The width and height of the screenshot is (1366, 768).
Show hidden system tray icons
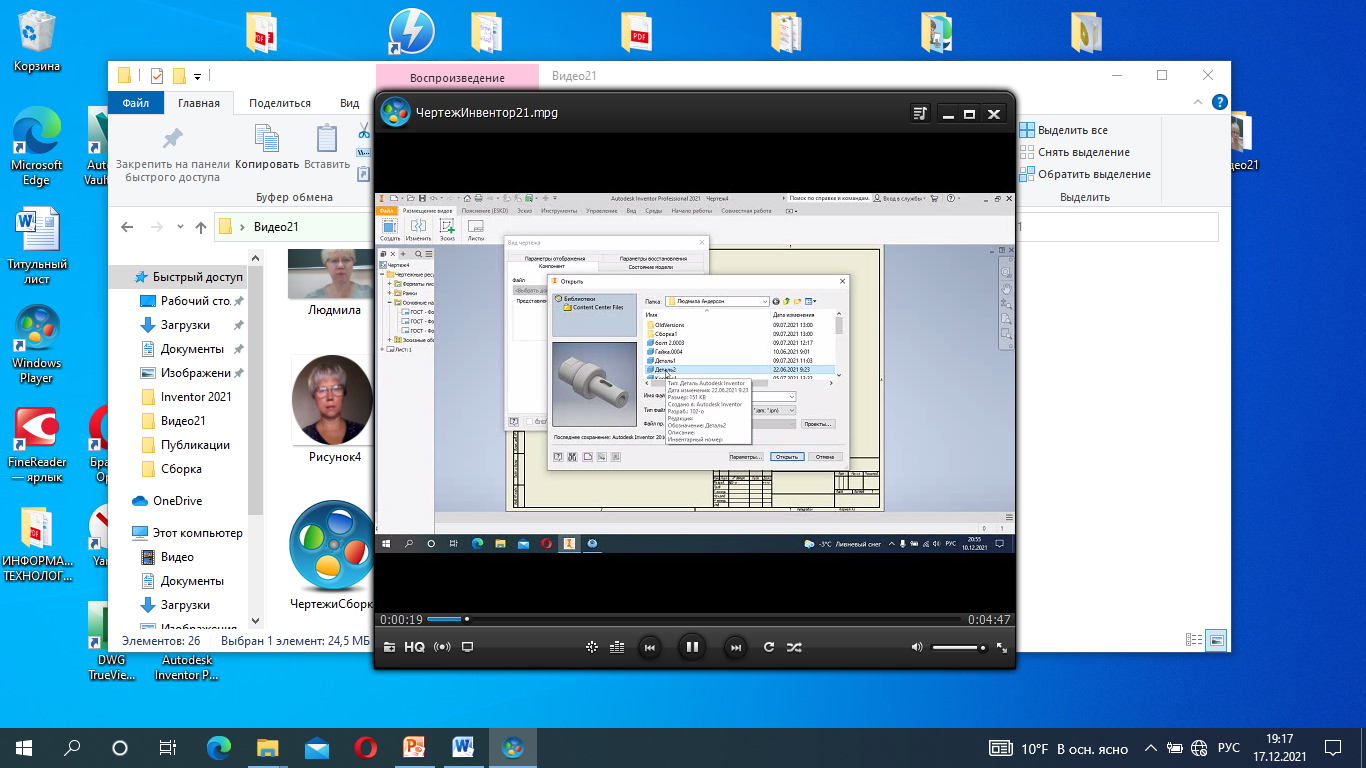click(x=1151, y=748)
